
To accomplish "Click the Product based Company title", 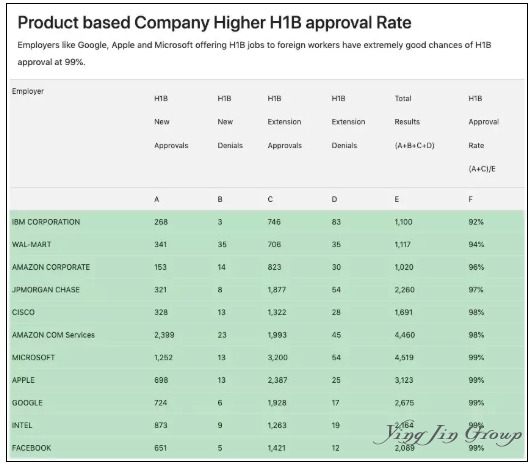I will pos(214,23).
